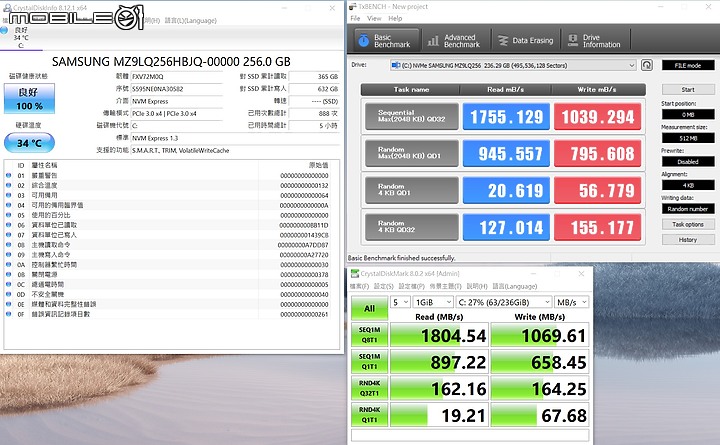The image size is (720, 445).
Task: Open benchmark History in TxBENCH
Action: point(688,240)
